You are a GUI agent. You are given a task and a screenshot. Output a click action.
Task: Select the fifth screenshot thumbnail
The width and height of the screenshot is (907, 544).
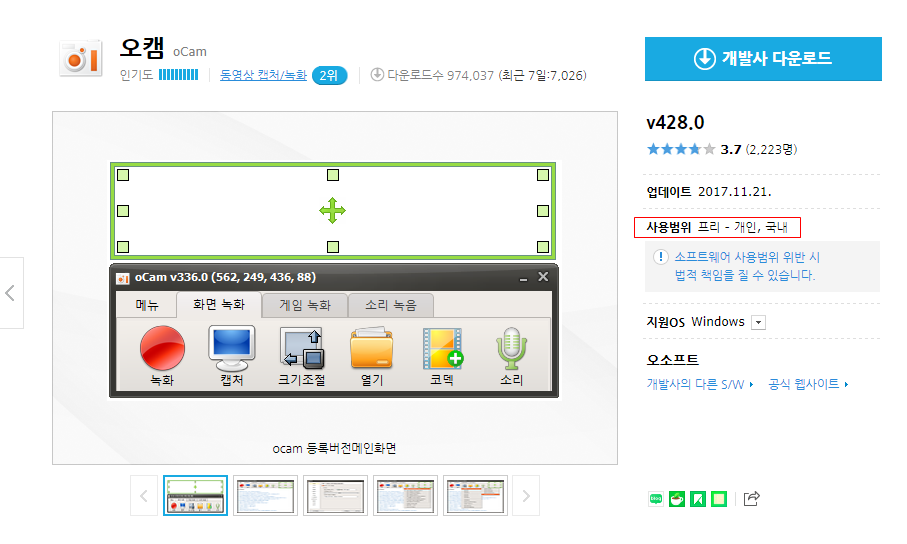point(475,495)
